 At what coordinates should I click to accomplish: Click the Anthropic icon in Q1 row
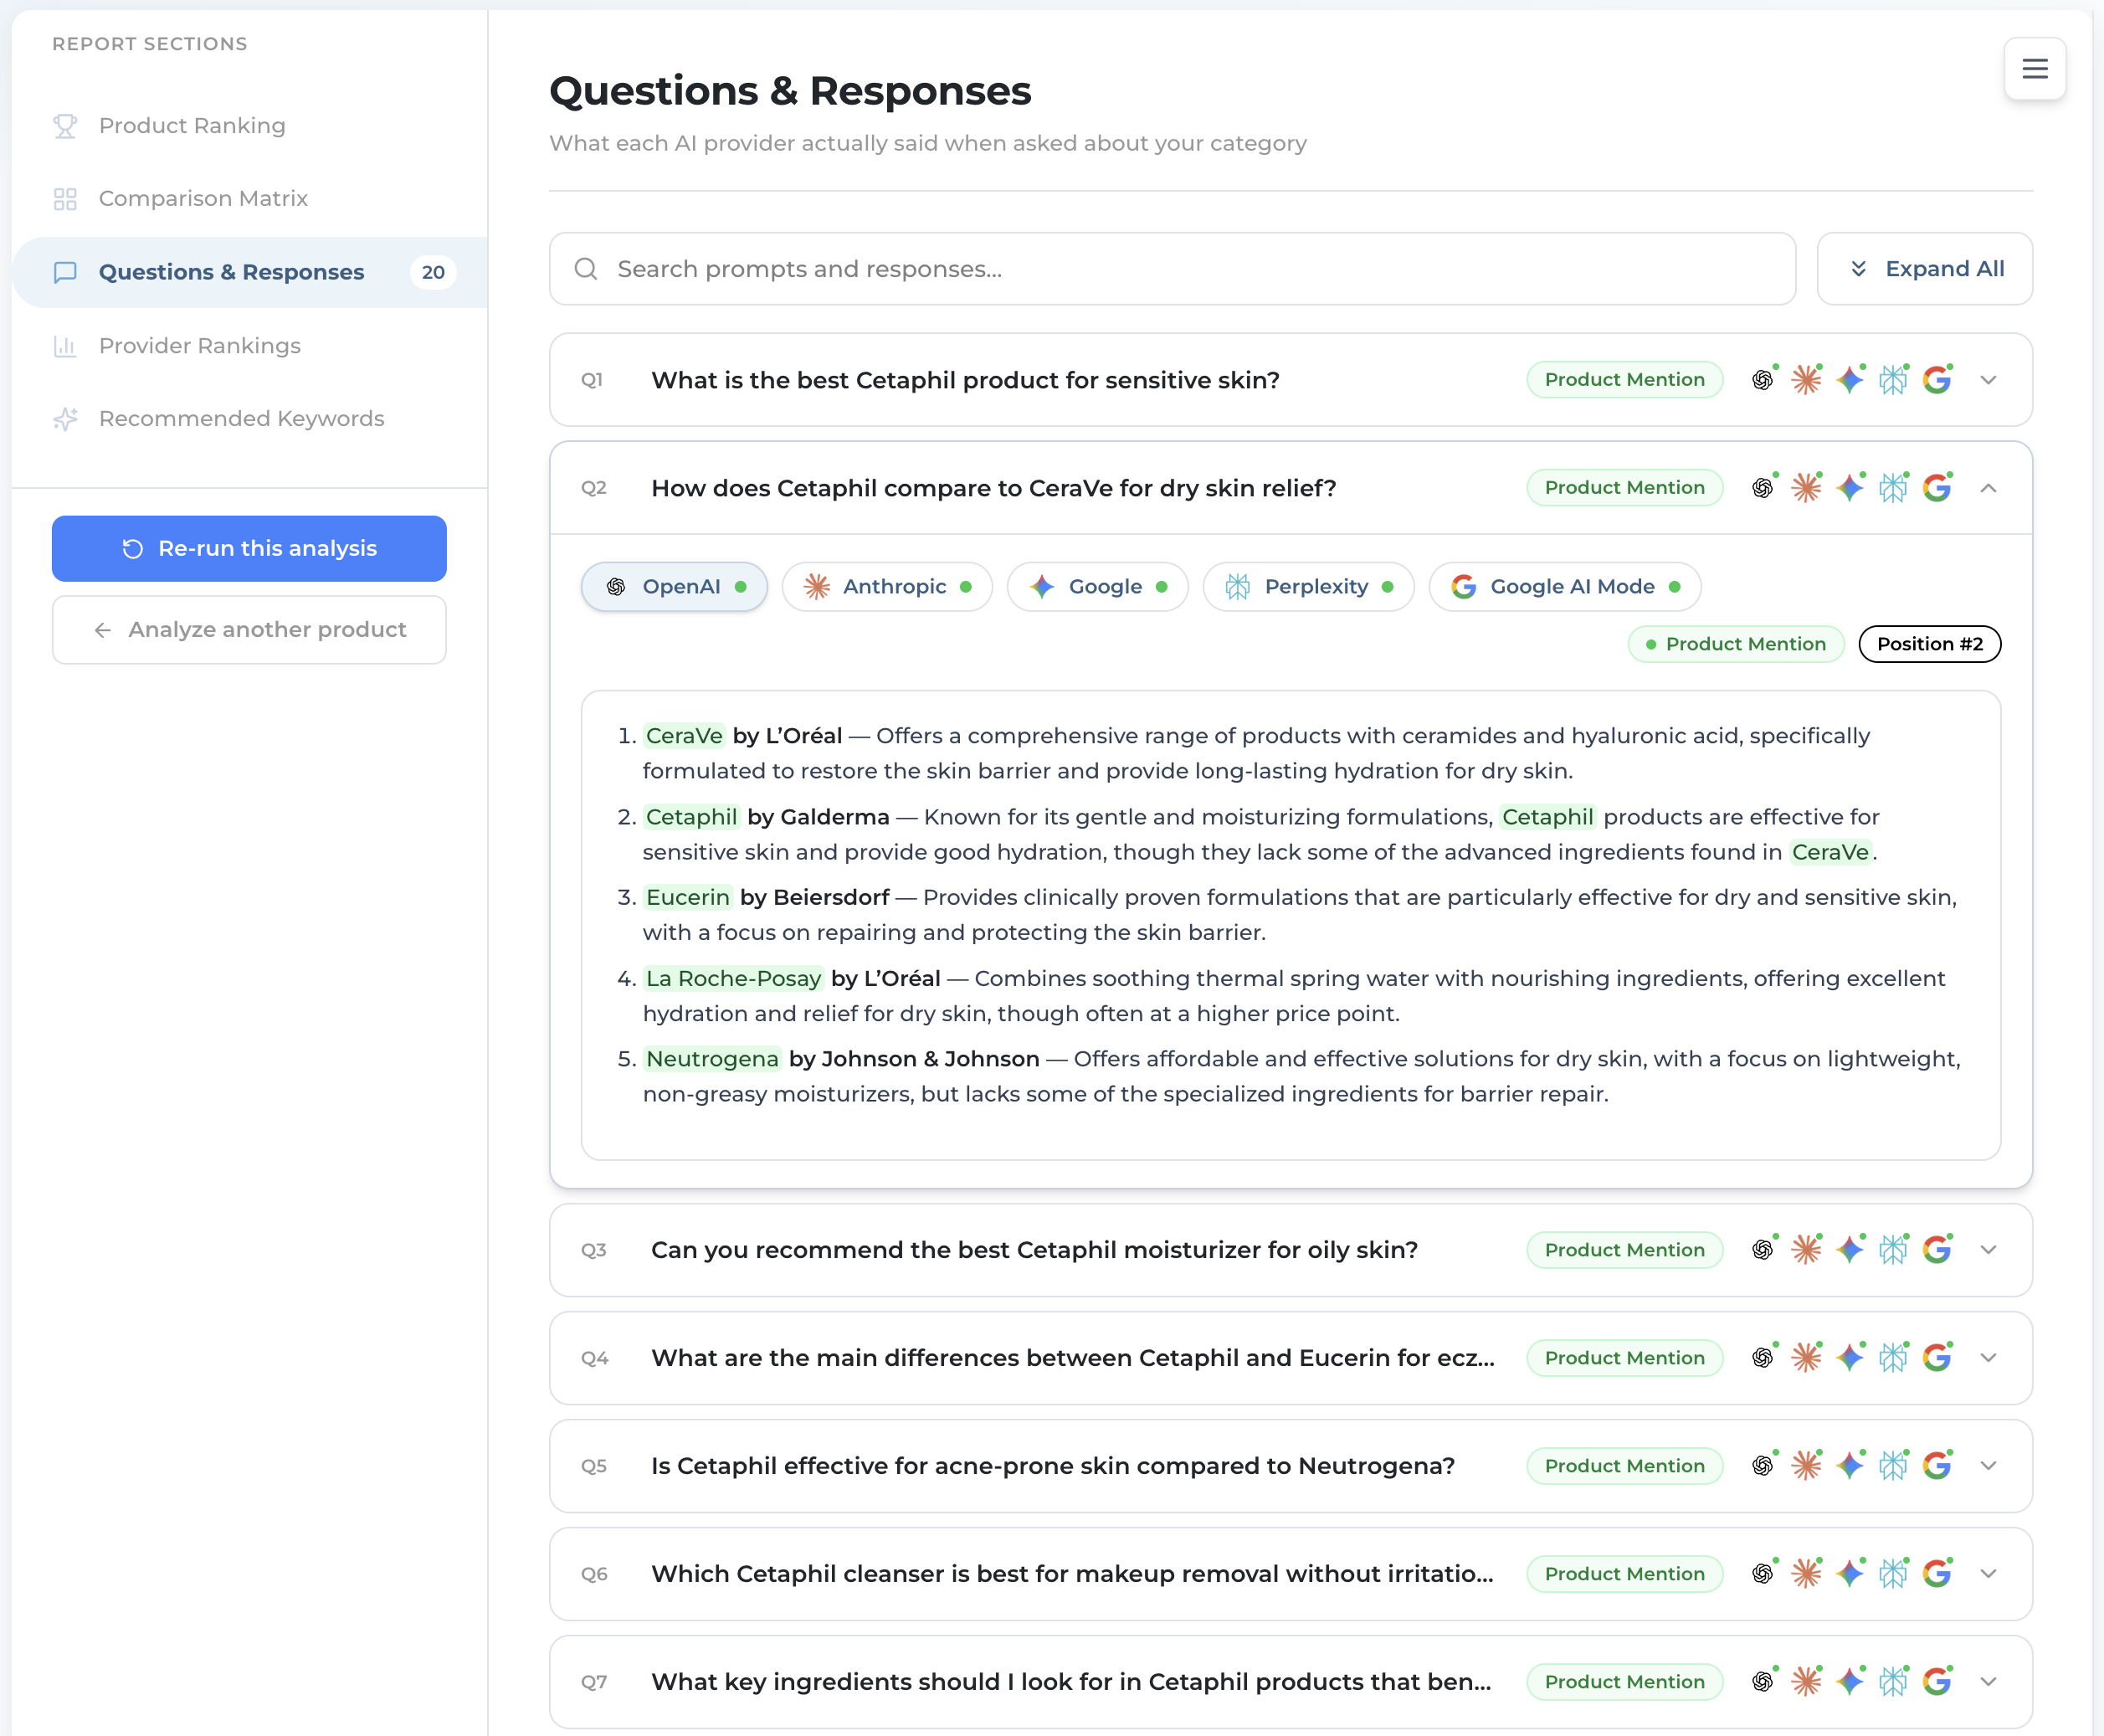(1806, 380)
